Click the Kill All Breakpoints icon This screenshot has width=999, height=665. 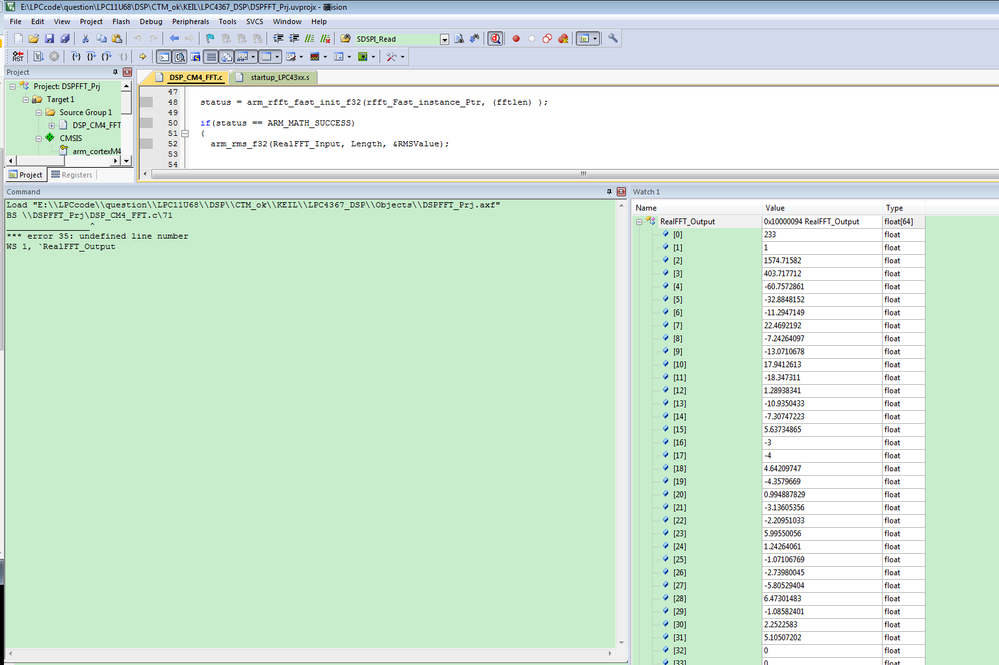coord(563,39)
